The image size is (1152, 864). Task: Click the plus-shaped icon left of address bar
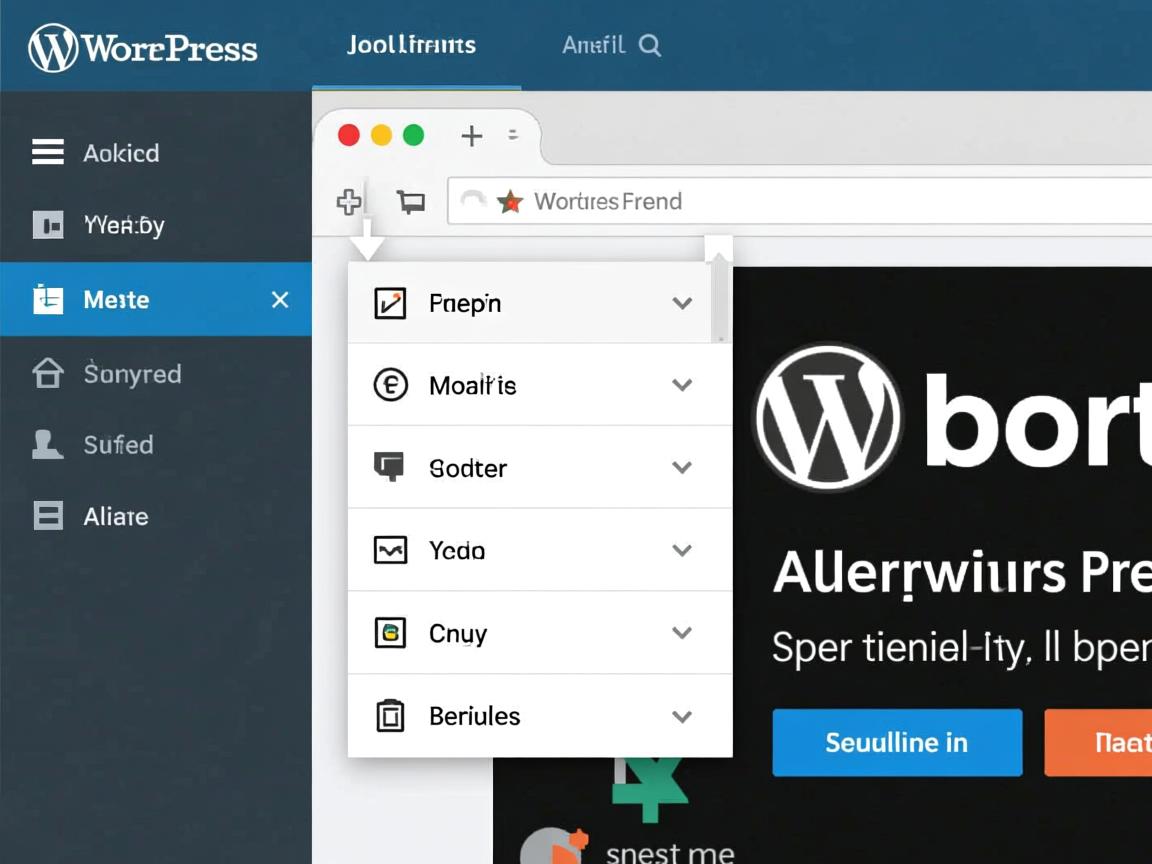click(x=349, y=202)
